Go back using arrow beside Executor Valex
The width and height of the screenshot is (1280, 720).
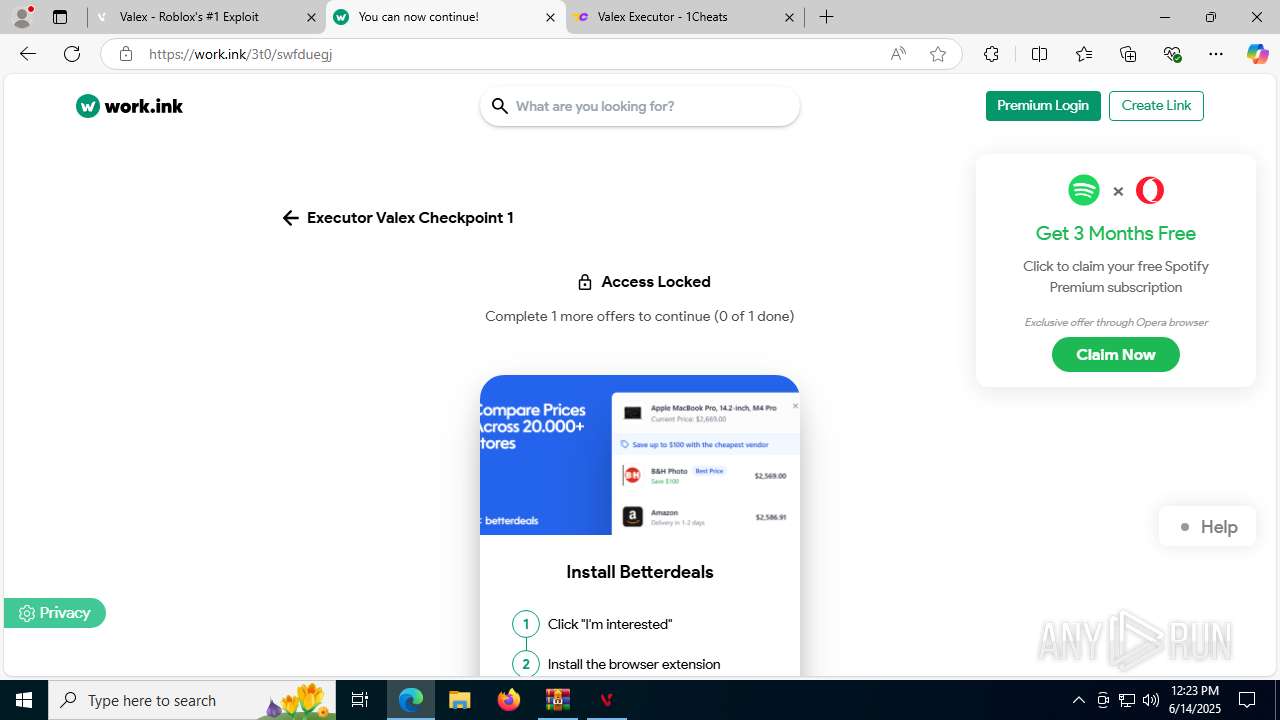(x=290, y=218)
